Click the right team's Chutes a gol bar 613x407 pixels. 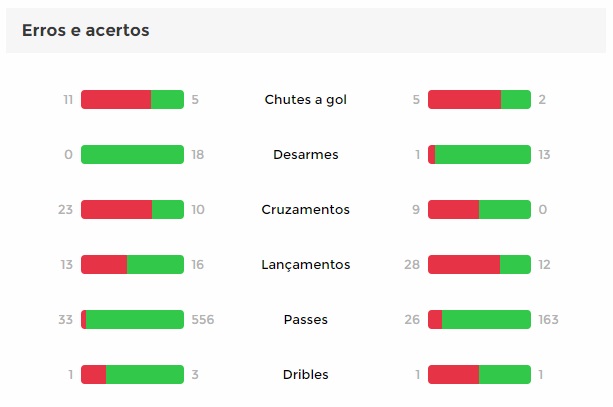[479, 100]
